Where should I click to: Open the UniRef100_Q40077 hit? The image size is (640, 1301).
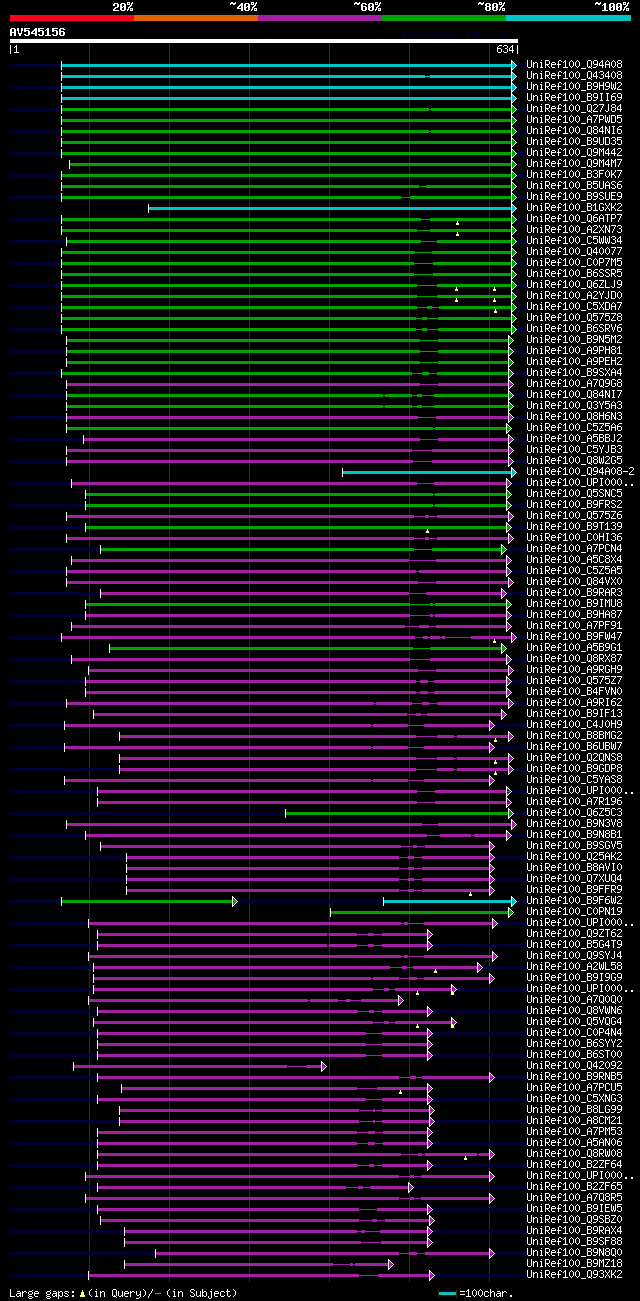(x=574, y=251)
